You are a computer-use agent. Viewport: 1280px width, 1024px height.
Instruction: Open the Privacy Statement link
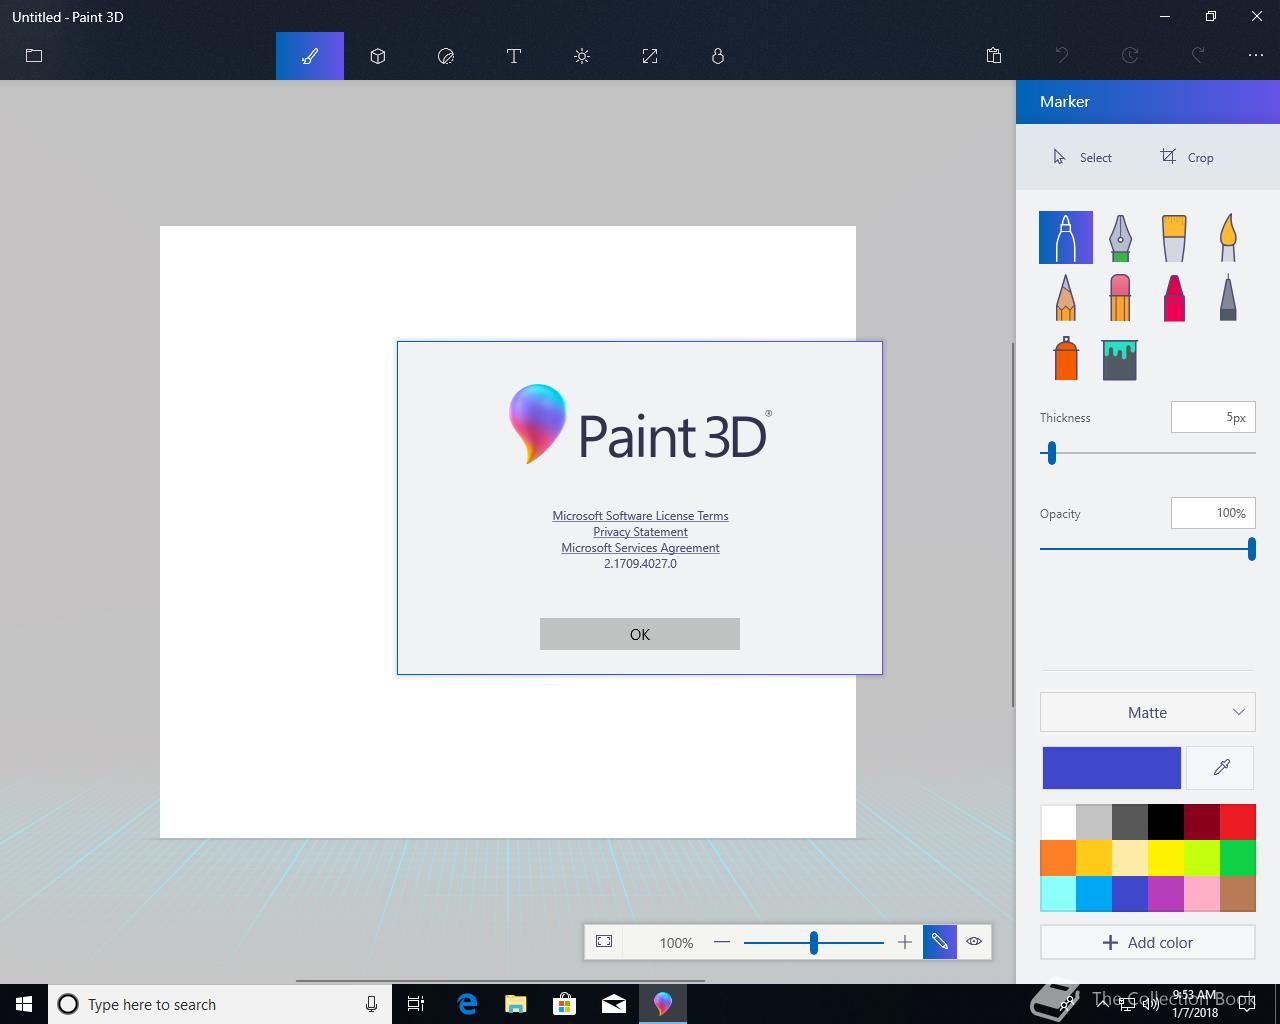coord(640,532)
